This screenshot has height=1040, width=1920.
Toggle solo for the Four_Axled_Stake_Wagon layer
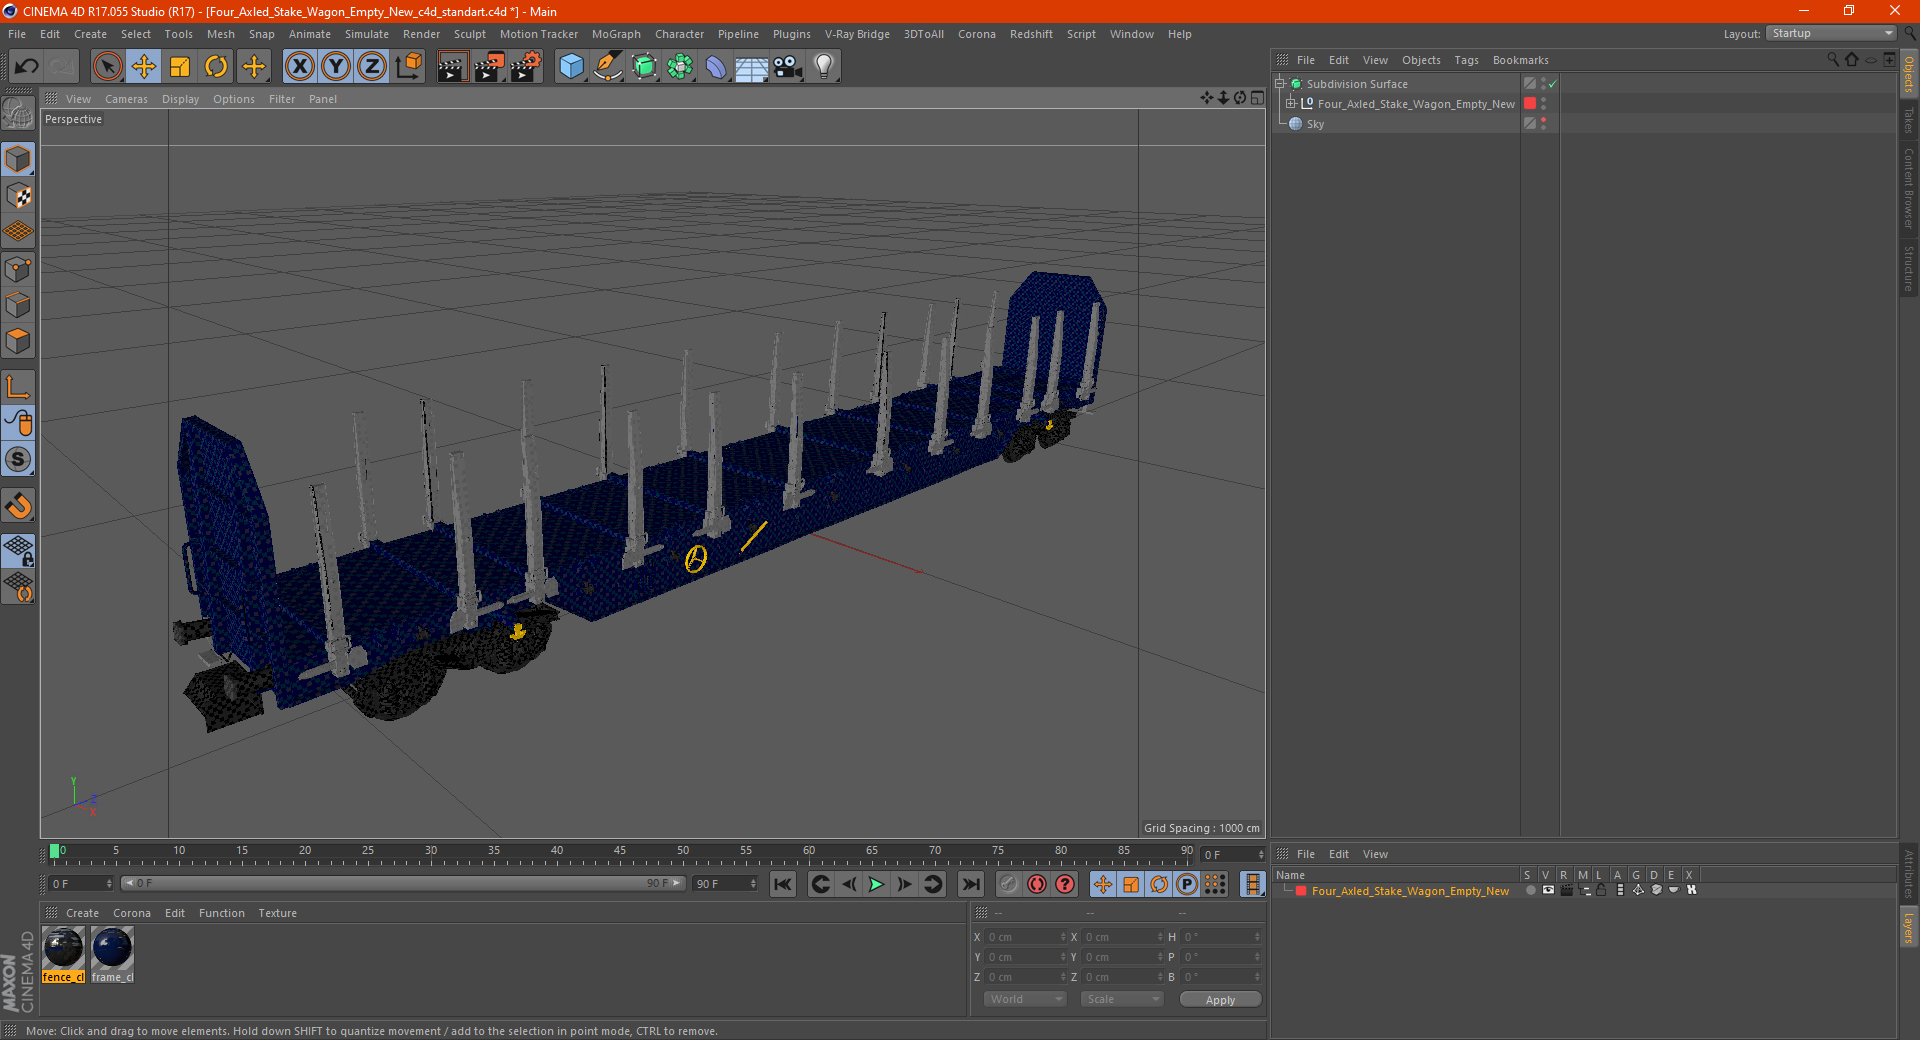(1530, 890)
